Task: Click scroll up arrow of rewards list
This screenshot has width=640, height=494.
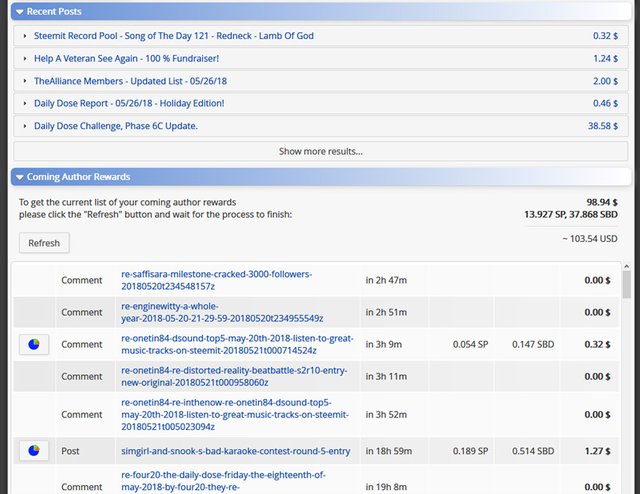Action: pos(627,266)
